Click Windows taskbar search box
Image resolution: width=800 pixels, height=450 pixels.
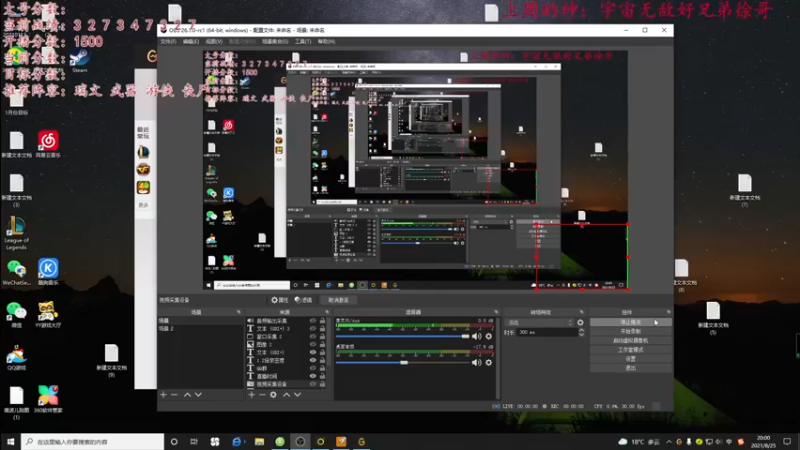pyautogui.click(x=92, y=441)
